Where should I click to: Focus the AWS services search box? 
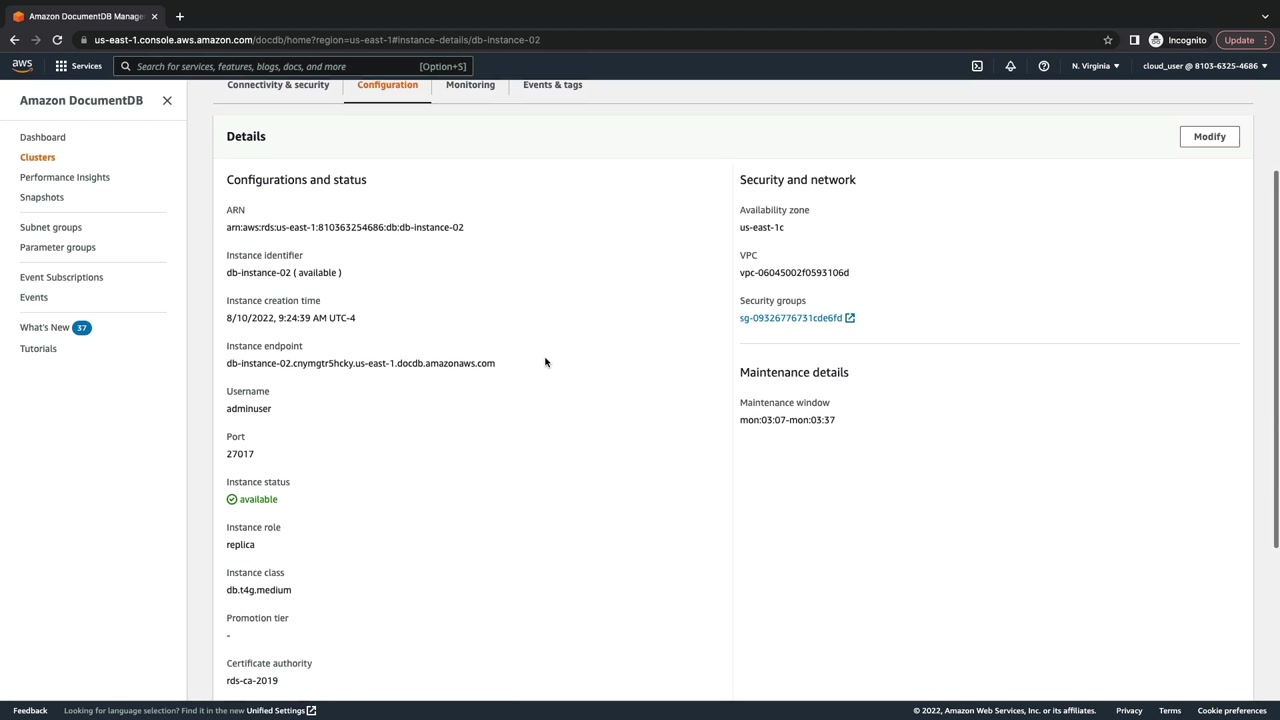coord(294,66)
